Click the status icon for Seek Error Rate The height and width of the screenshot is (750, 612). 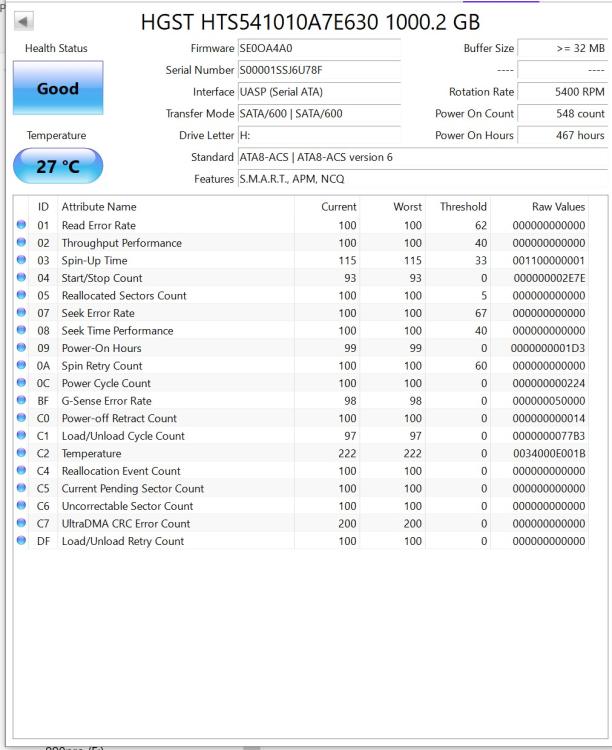point(21,312)
